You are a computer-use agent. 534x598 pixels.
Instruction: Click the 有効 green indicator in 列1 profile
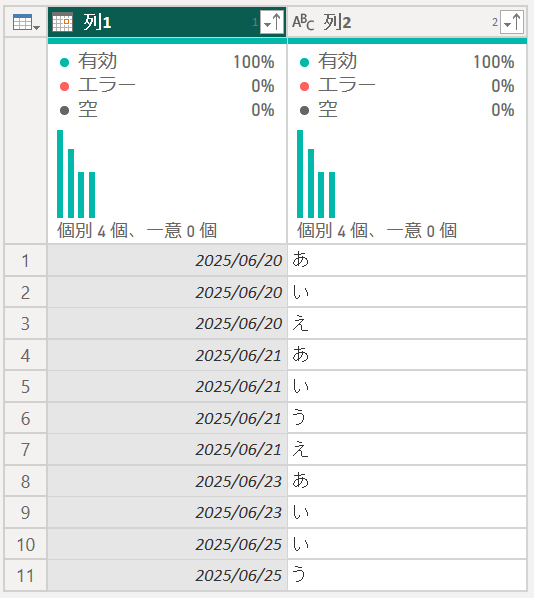tap(64, 62)
